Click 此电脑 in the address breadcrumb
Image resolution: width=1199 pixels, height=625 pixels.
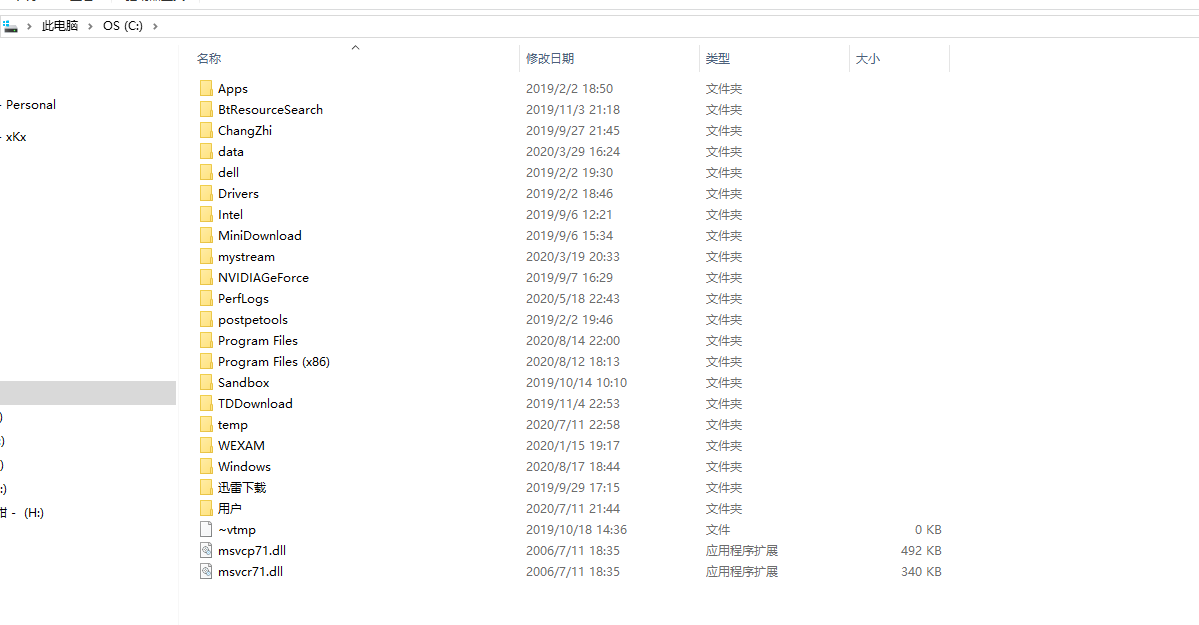coord(60,26)
